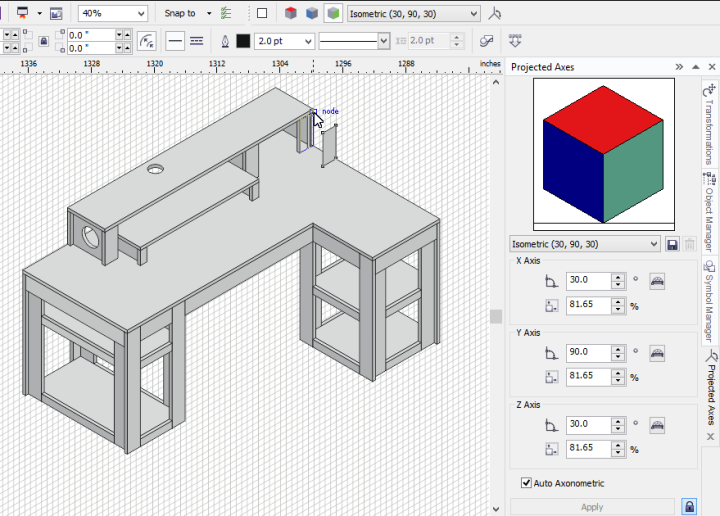Viewport: 720px width, 516px height.
Task: Click the application launcher monitor icon
Action: tap(22, 13)
